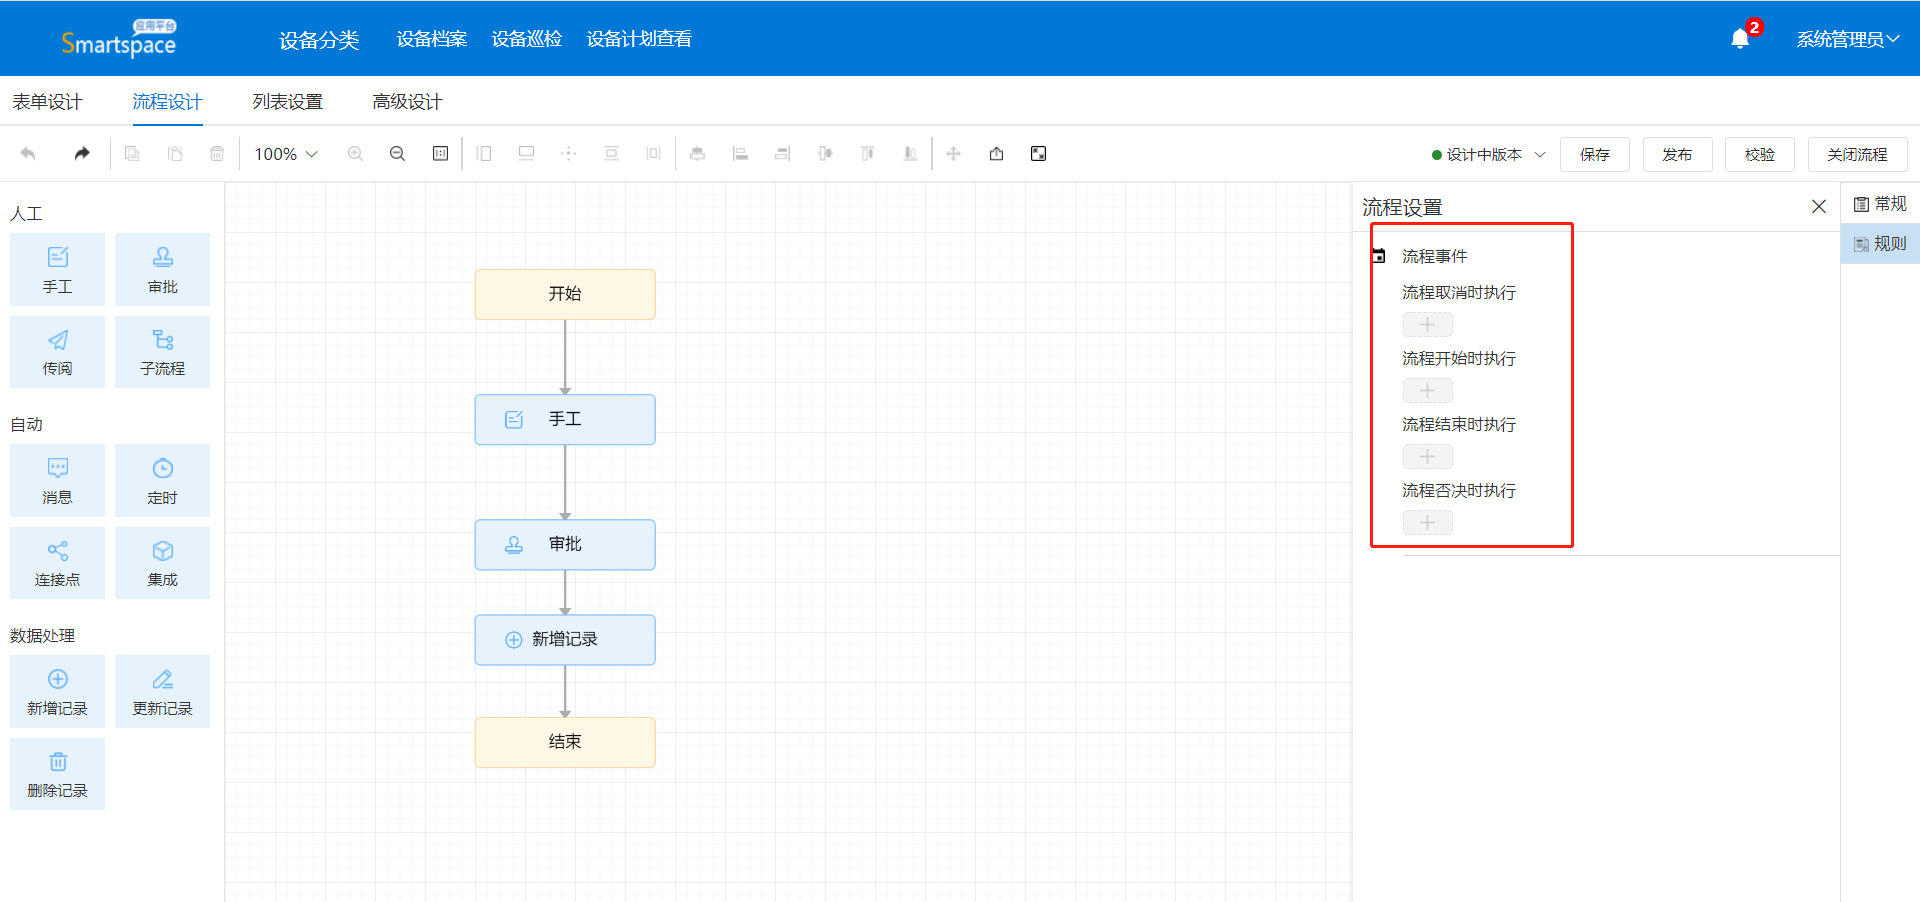Click the 校验 validate button
Viewport: 1920px width, 902px height.
1760,155
